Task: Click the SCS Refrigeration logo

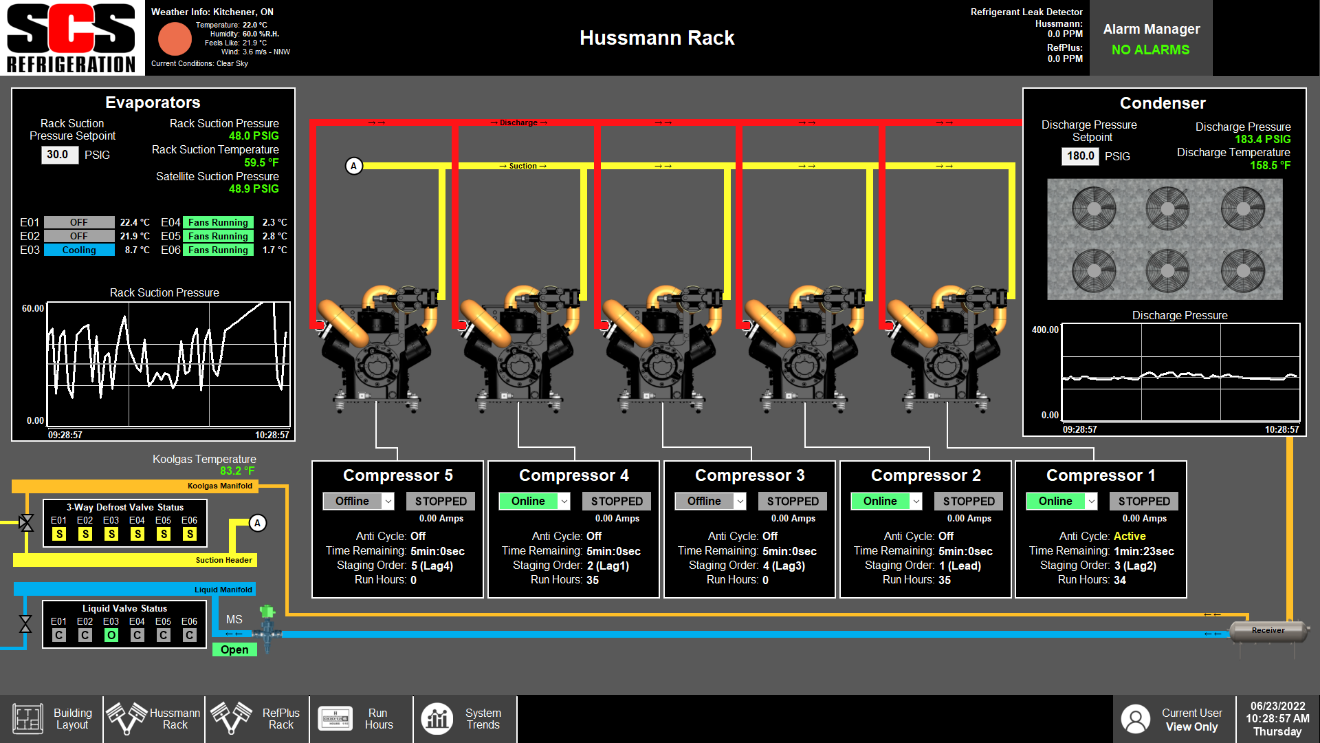Action: (x=70, y=38)
